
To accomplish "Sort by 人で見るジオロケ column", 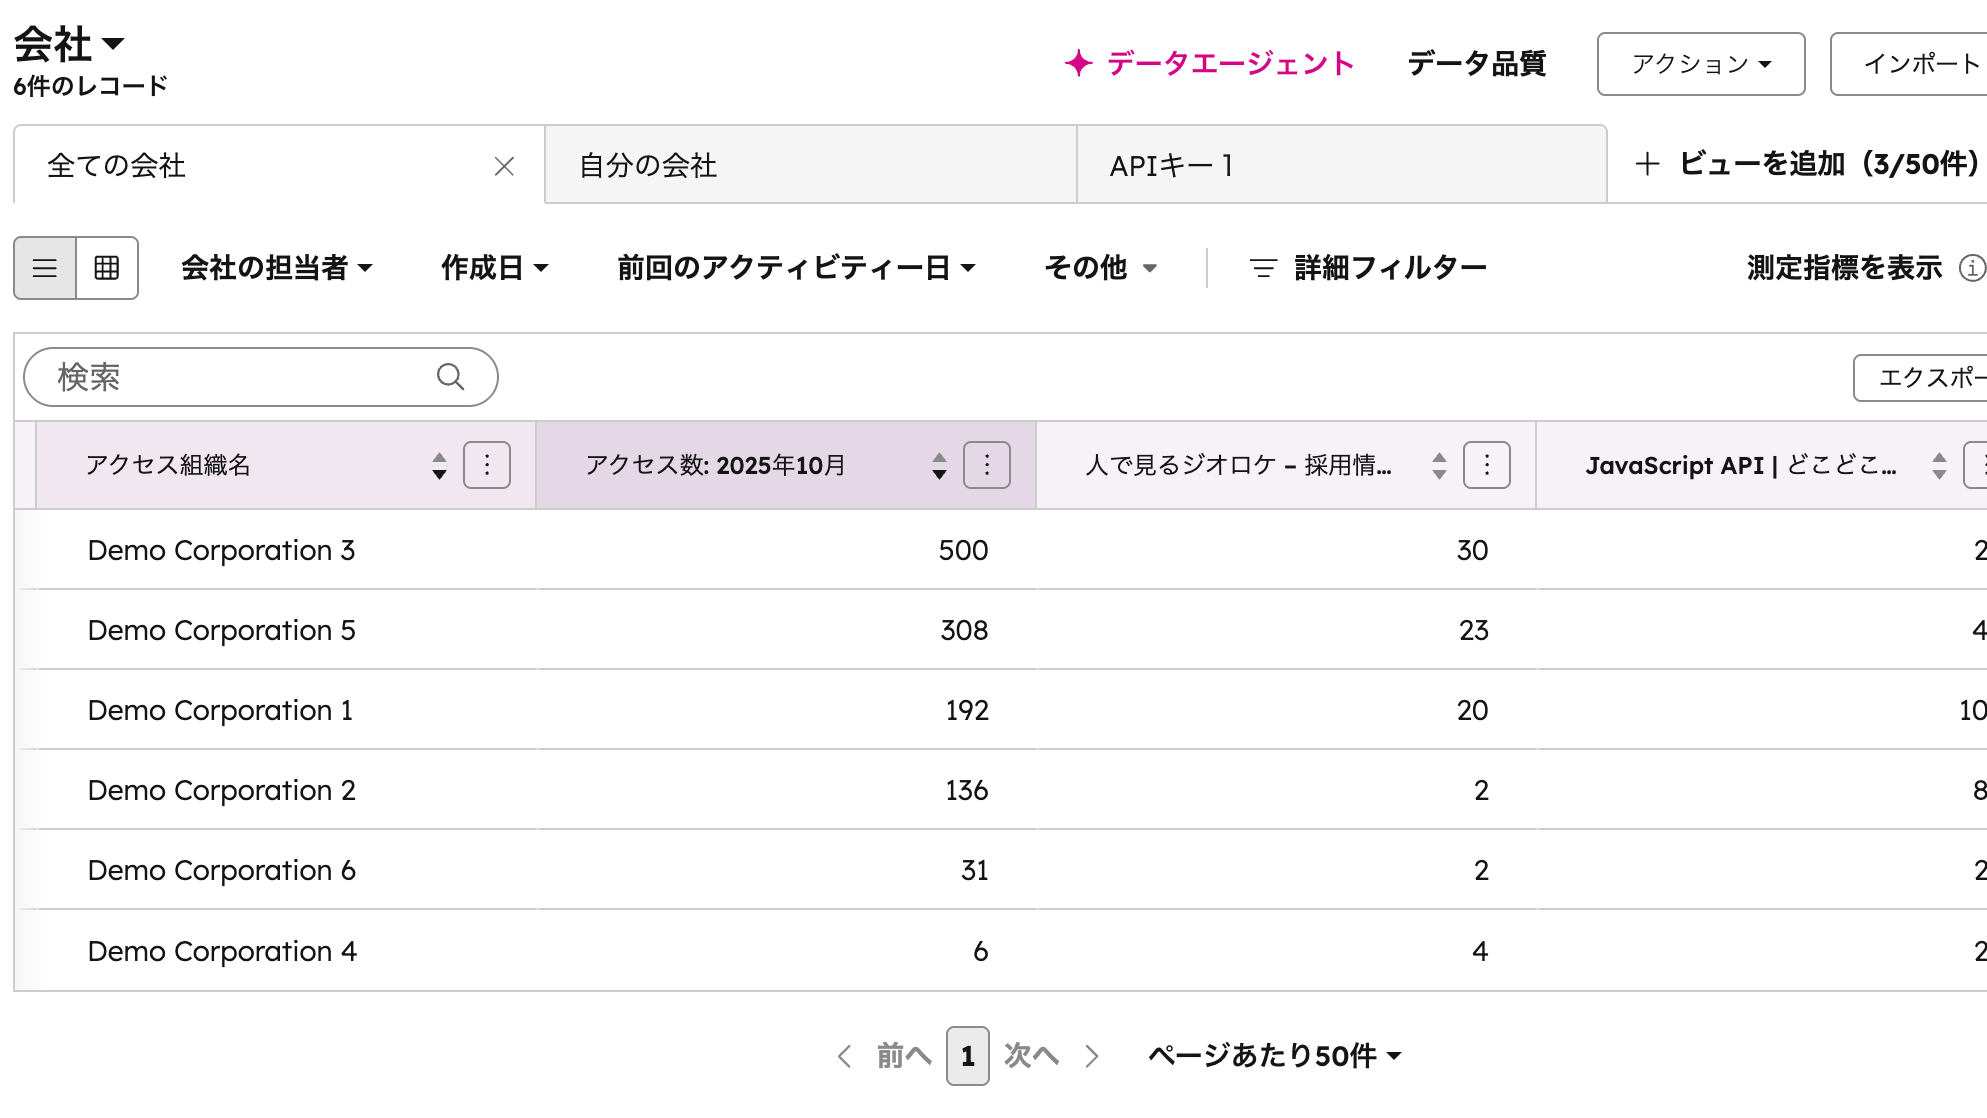I will pyautogui.click(x=1439, y=465).
